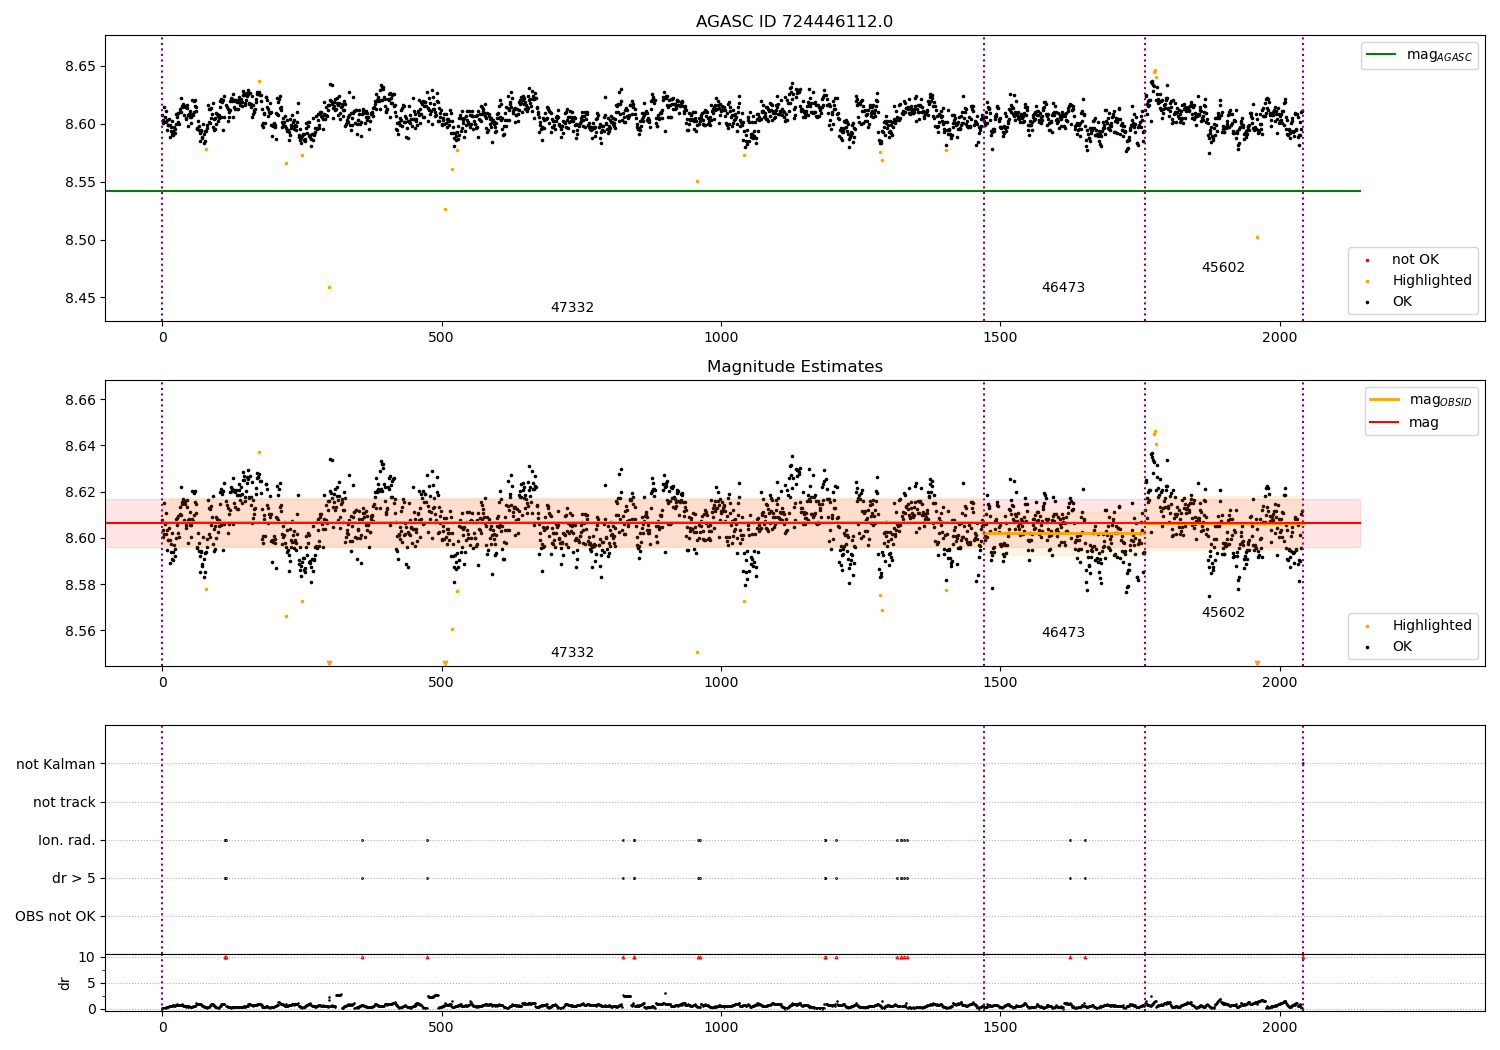1500x1050 pixels.
Task: Click the 47332 label in the top plot
Action: (572, 308)
